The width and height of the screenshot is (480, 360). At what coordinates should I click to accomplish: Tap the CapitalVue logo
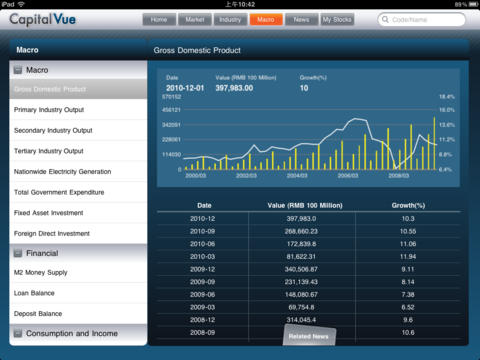point(43,19)
